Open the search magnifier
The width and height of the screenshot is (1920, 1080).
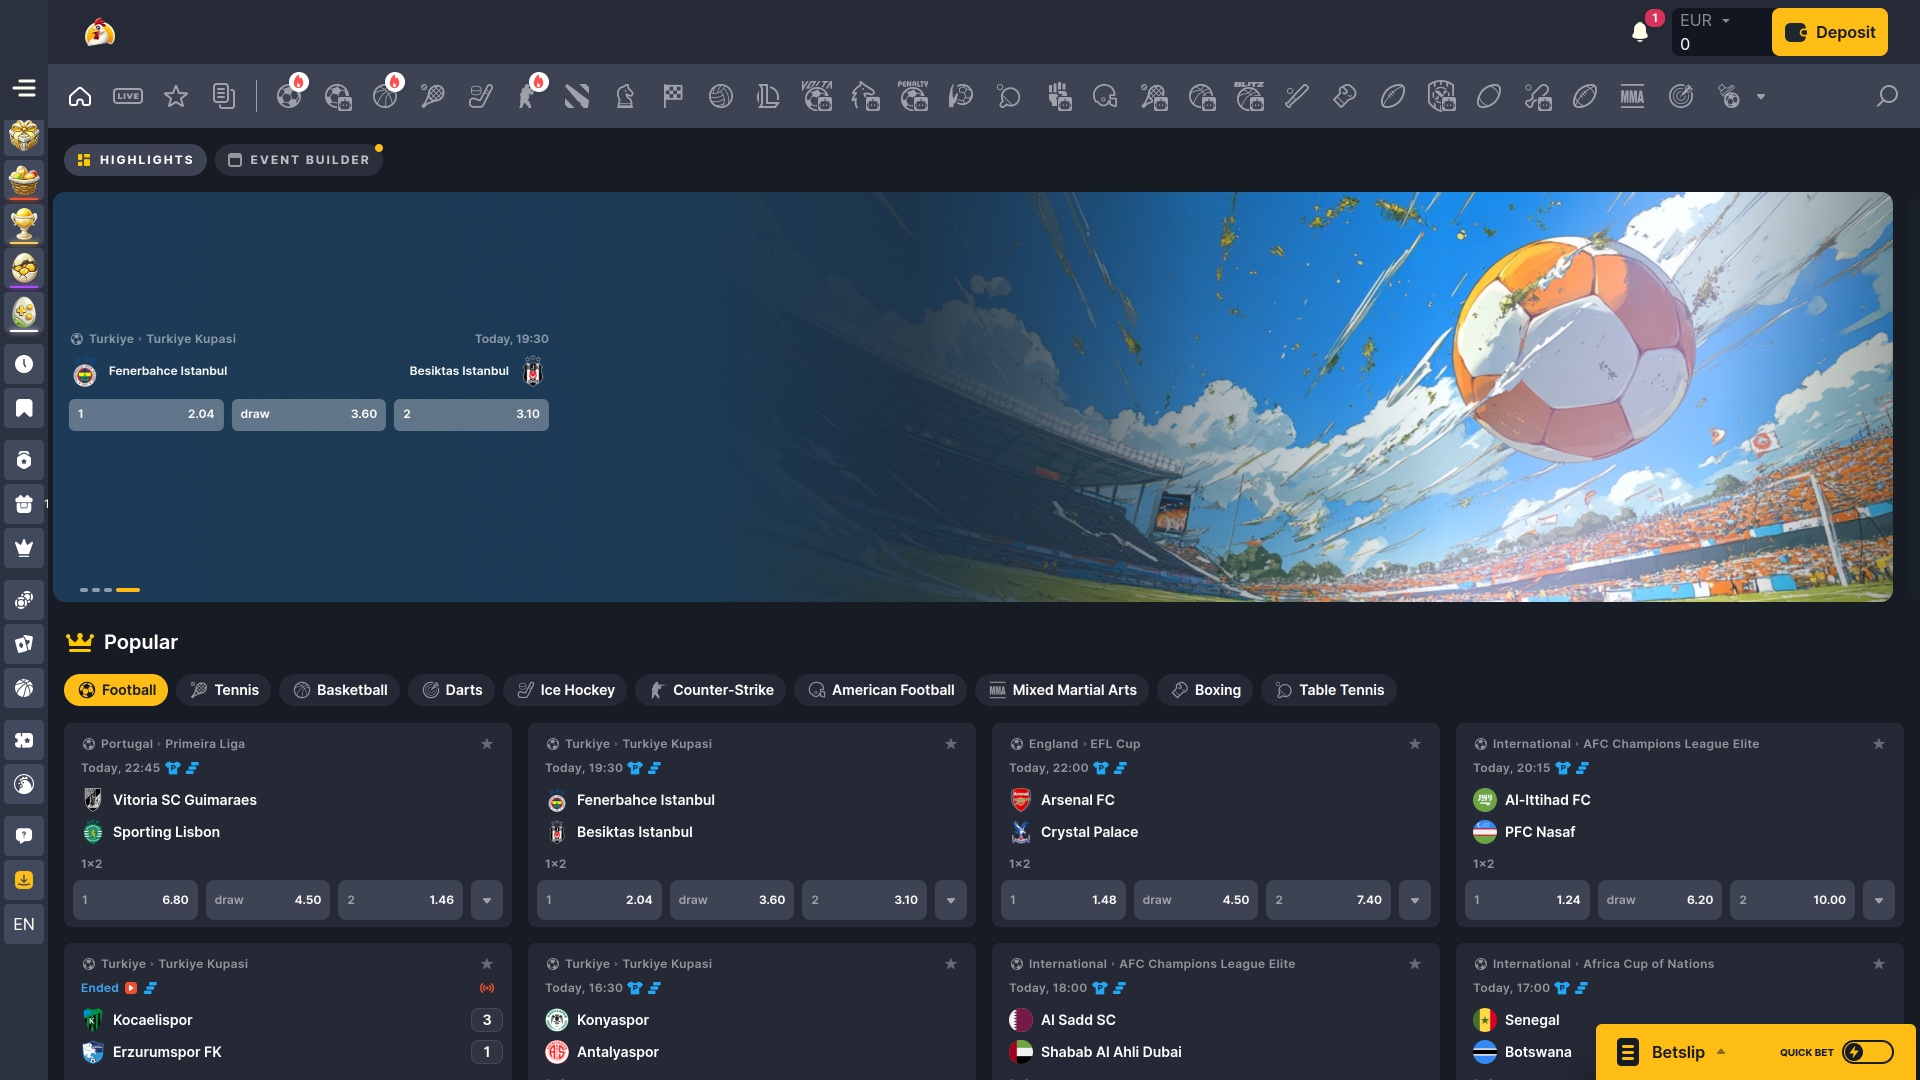click(1887, 96)
